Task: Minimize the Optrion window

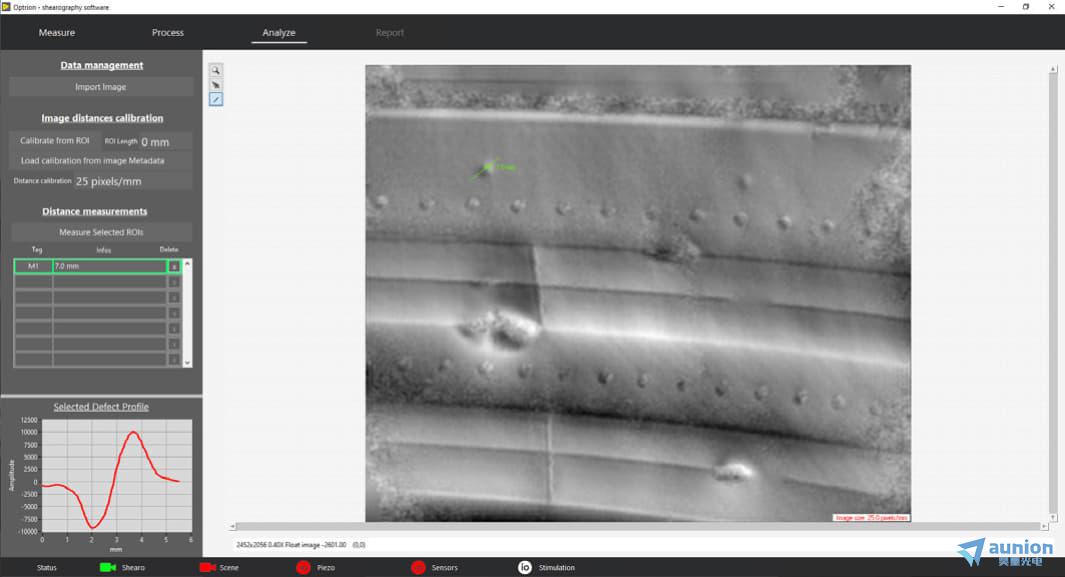Action: 1000,7
